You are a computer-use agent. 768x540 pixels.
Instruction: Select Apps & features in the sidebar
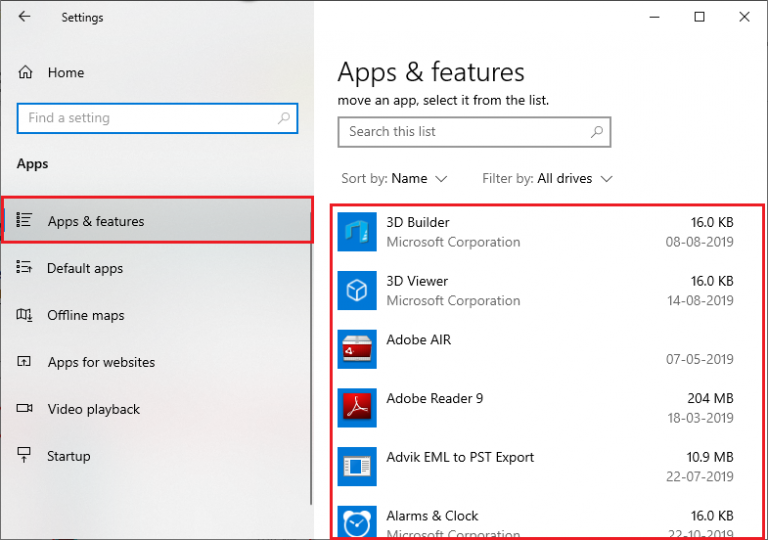pyautogui.click(x=157, y=220)
